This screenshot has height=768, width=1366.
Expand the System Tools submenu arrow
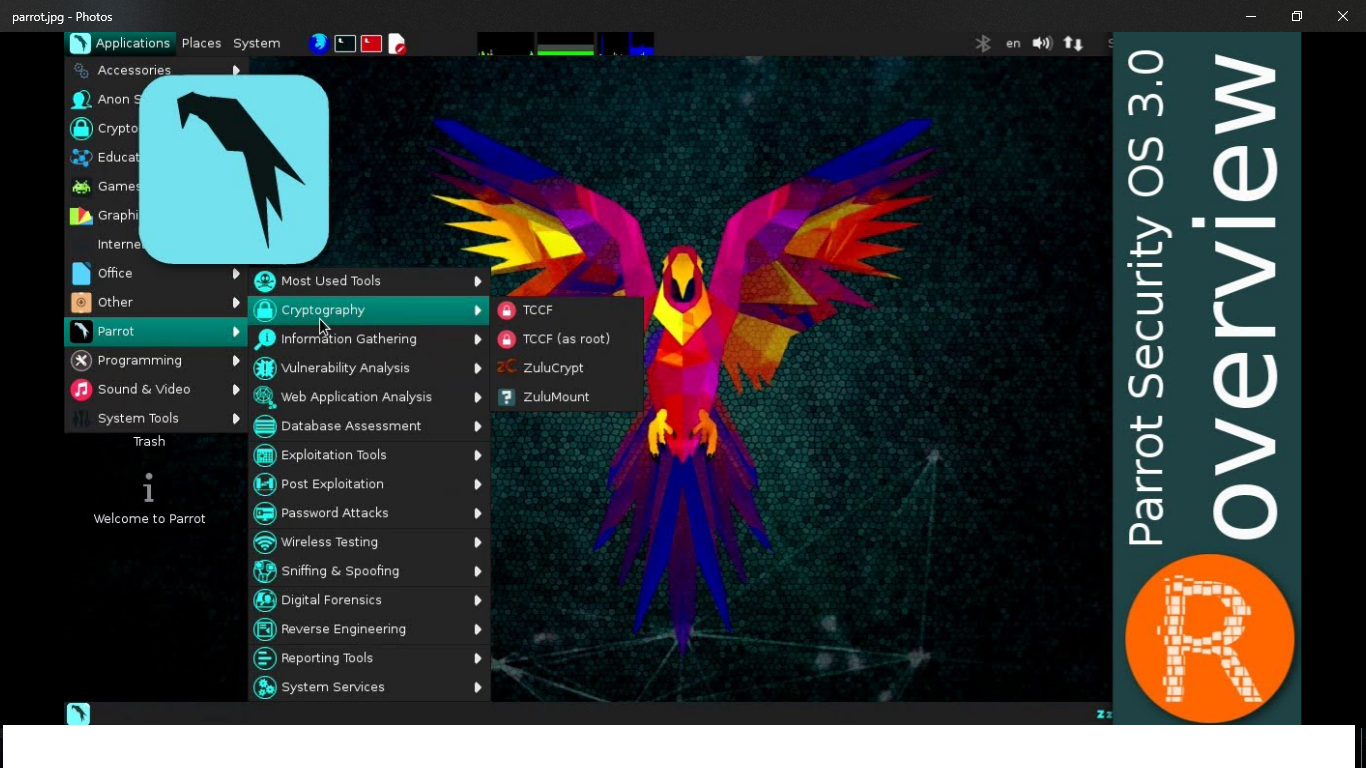[236, 418]
